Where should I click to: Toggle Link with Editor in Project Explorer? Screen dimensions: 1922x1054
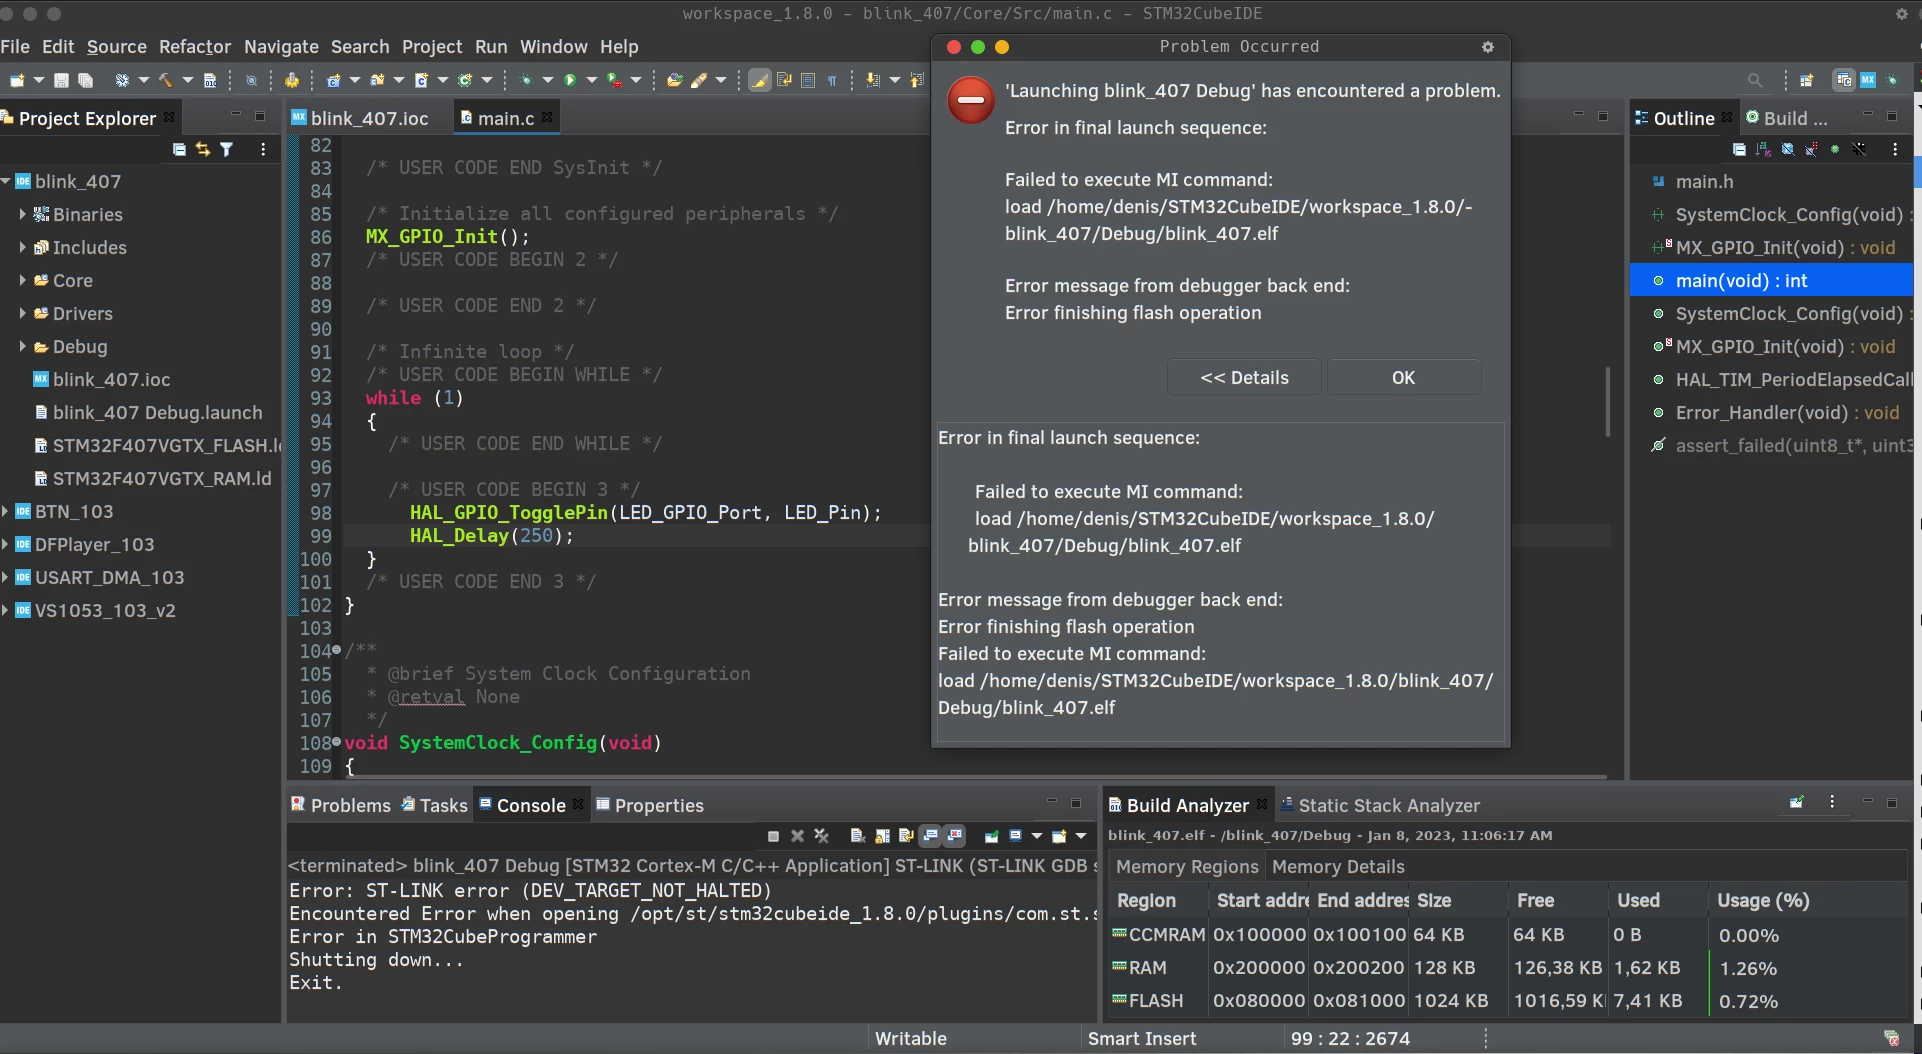coord(203,149)
